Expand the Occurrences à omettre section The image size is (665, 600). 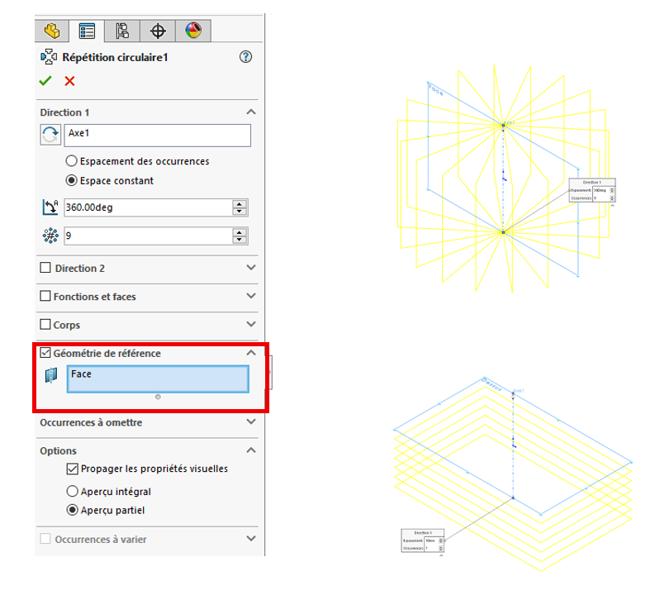pos(250,422)
